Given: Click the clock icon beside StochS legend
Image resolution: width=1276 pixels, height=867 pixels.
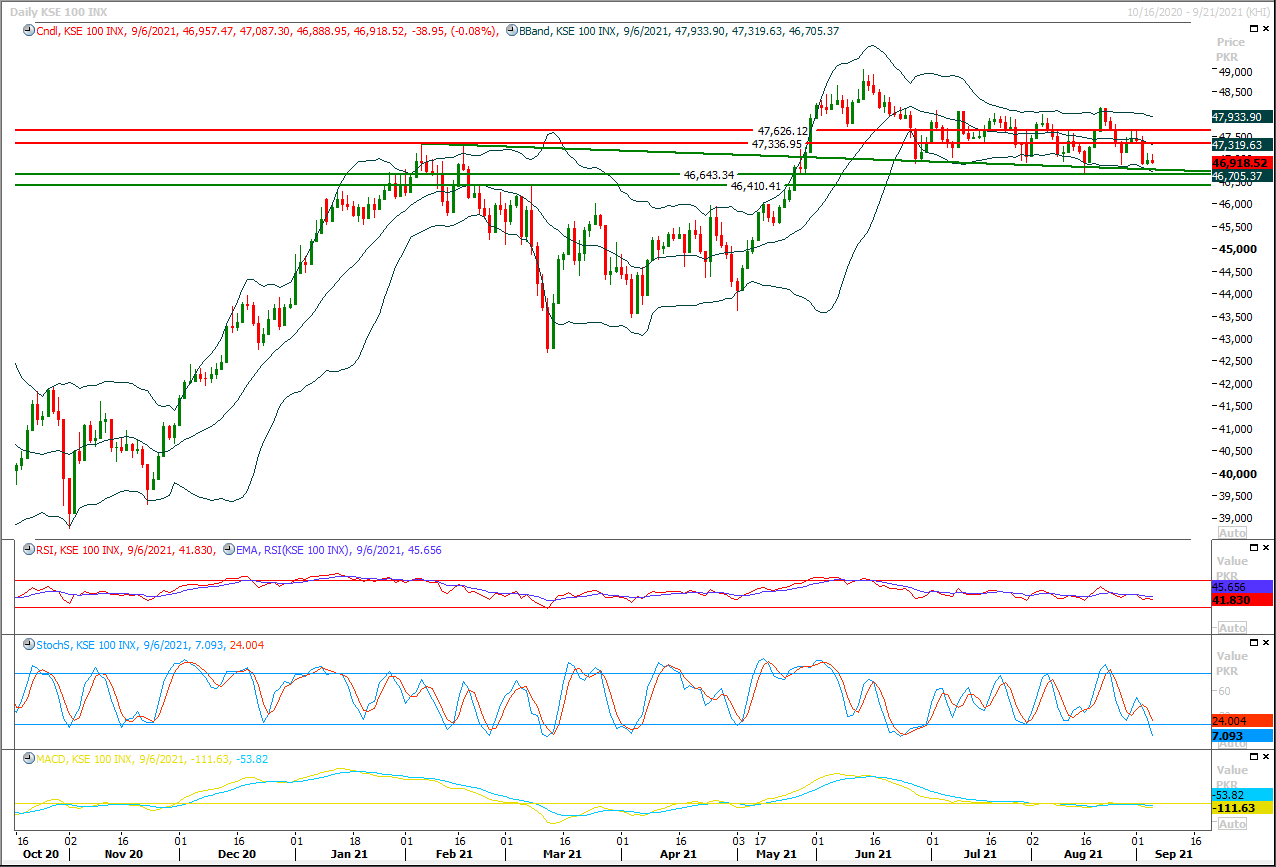Looking at the screenshot, I should [x=27, y=645].
